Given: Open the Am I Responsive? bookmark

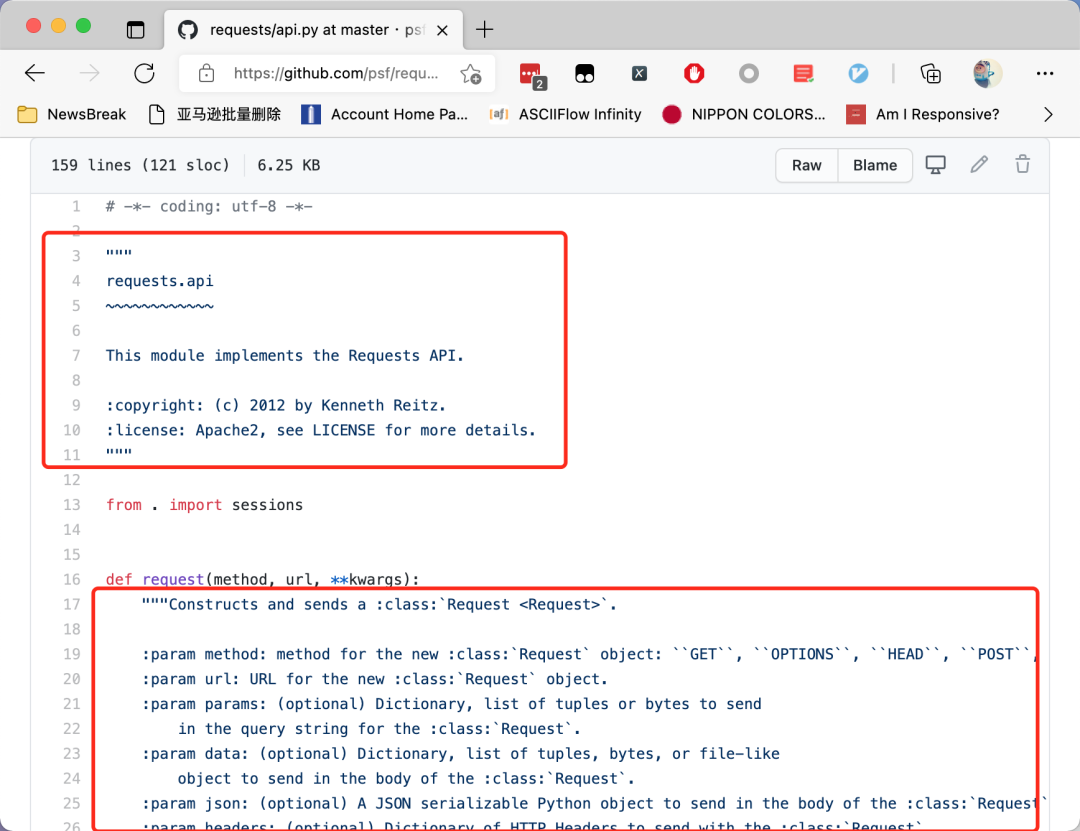Looking at the screenshot, I should pos(923,114).
